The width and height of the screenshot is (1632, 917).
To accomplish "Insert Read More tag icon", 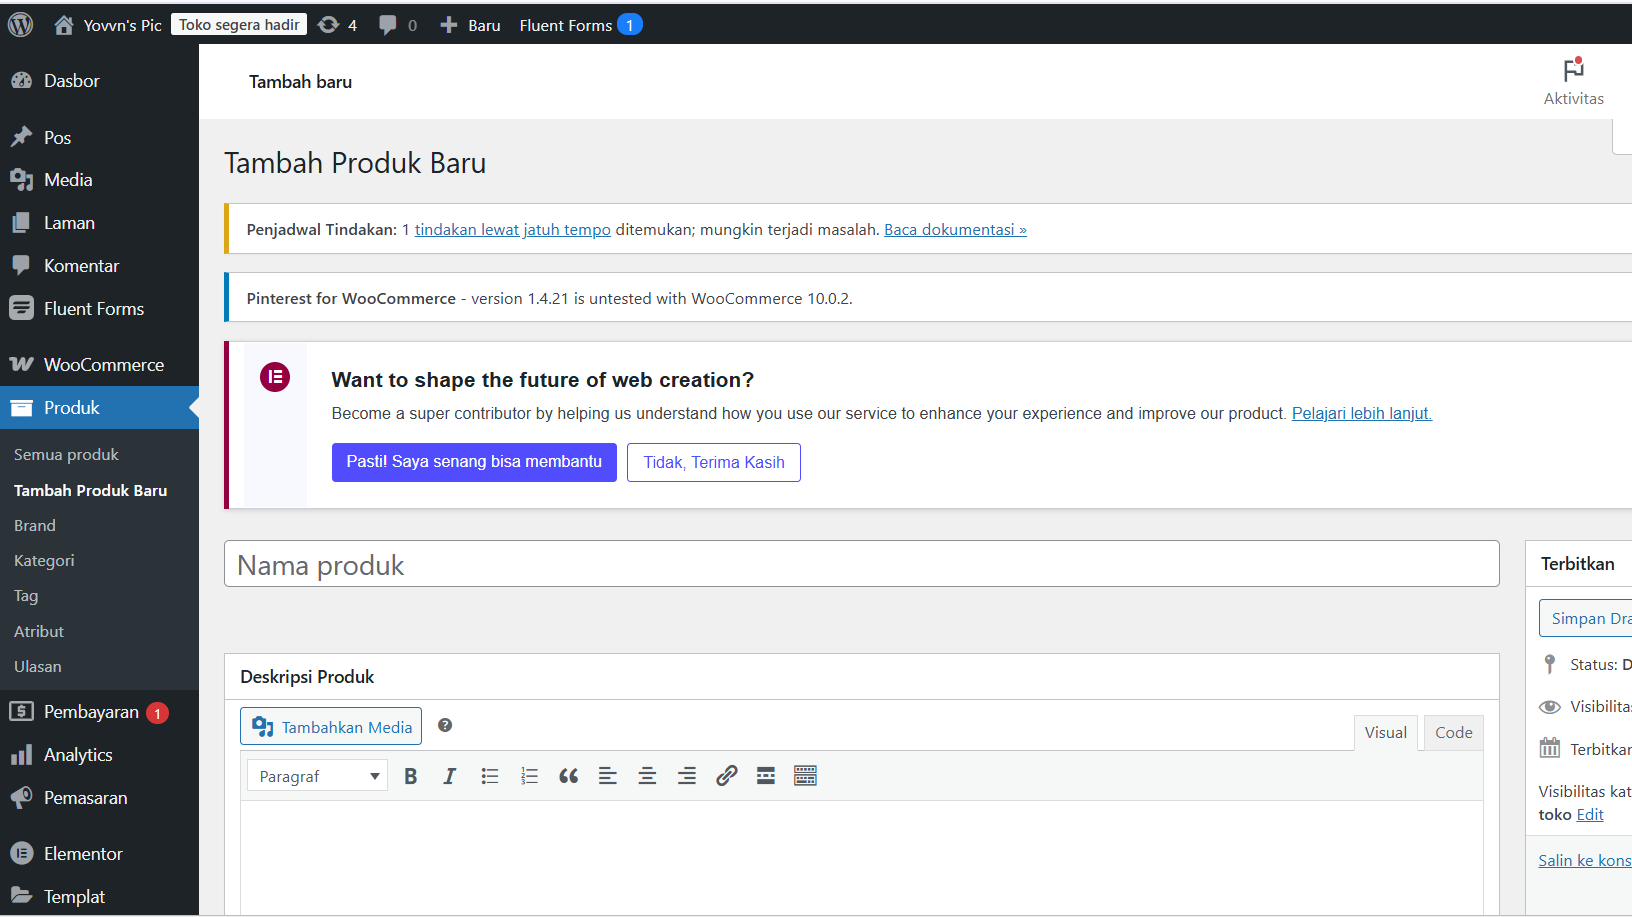I will coord(766,776).
